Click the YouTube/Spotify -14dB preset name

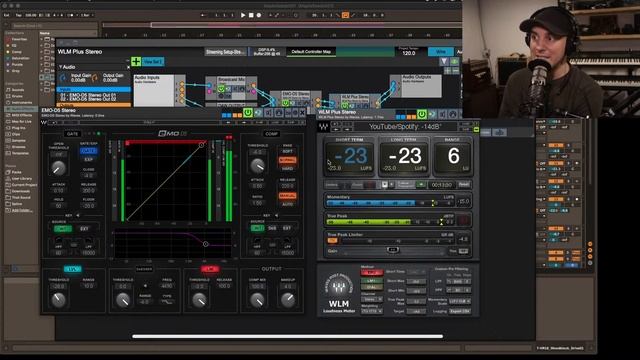point(405,127)
